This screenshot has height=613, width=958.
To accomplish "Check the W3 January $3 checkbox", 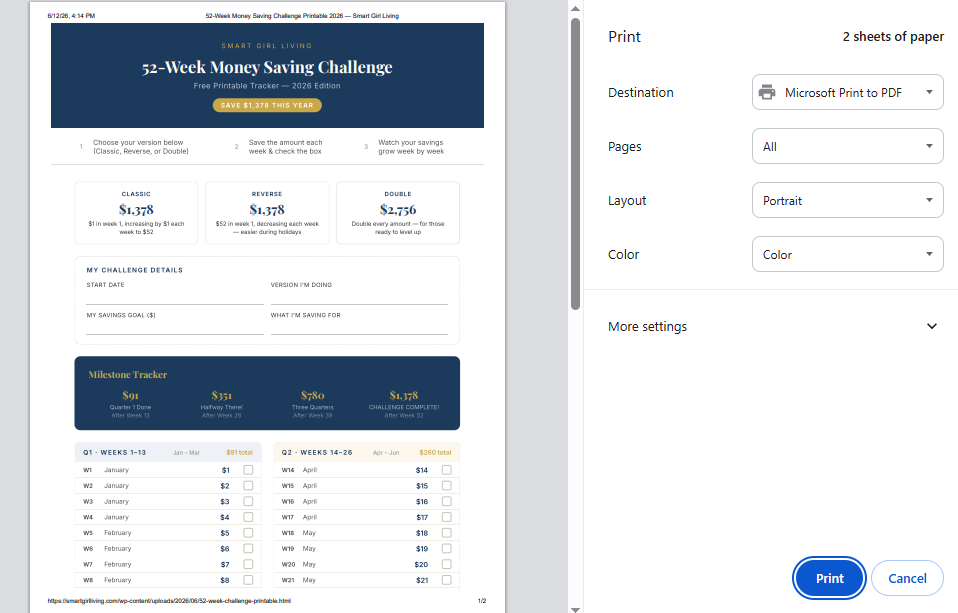I will coord(248,501).
